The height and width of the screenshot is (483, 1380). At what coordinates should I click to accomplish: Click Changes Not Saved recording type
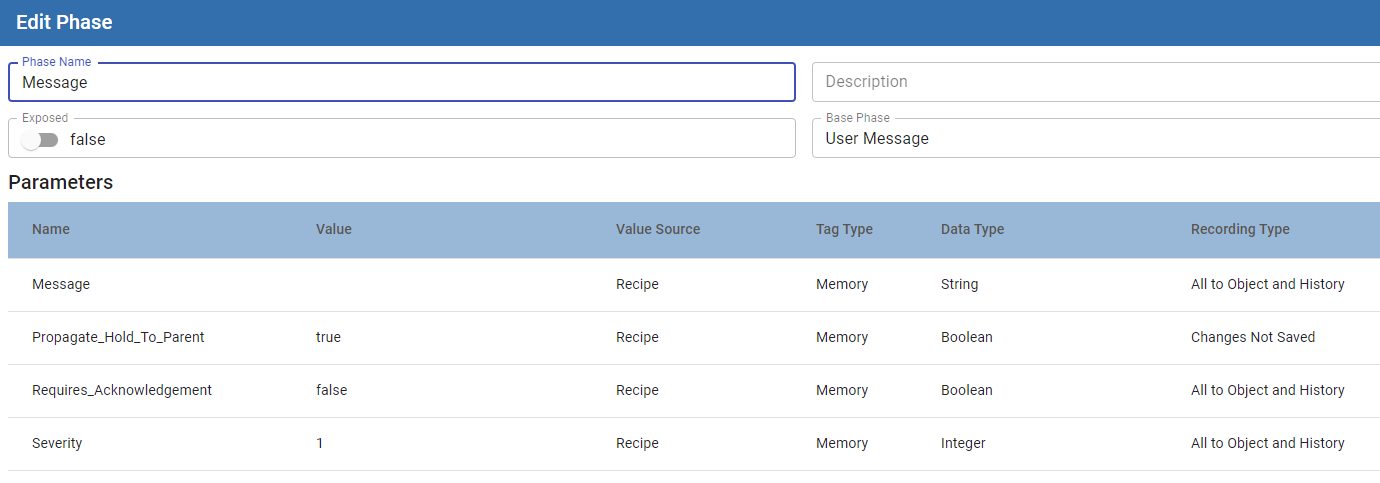click(1253, 337)
